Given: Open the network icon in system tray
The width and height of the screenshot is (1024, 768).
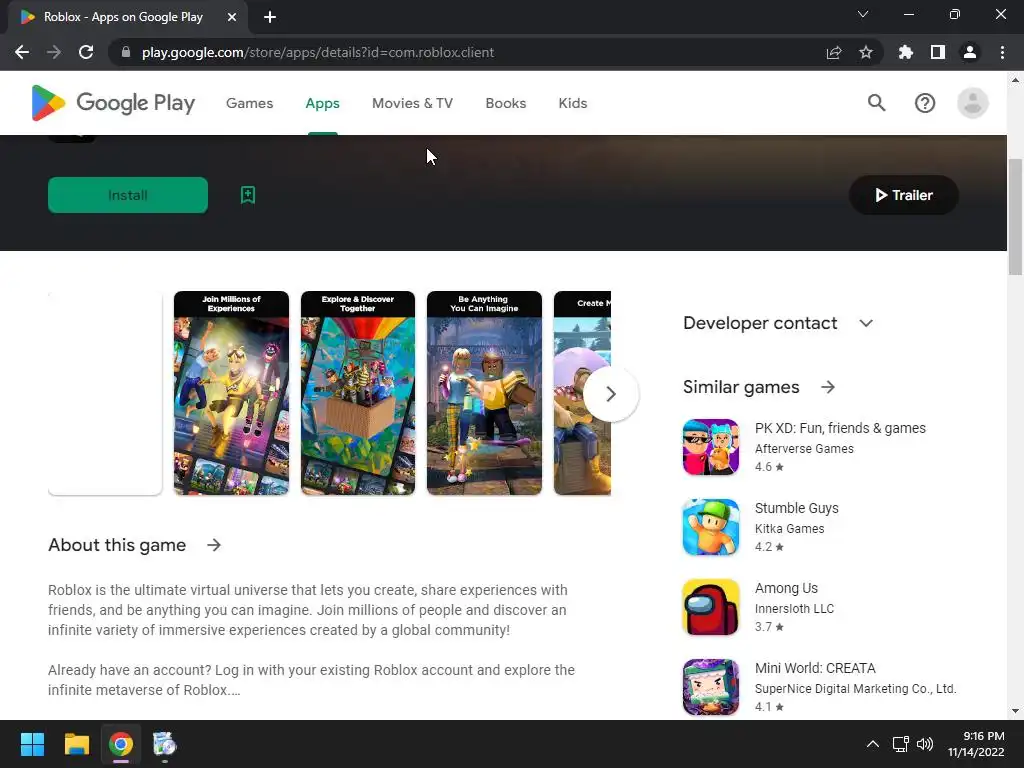Looking at the screenshot, I should click(x=901, y=744).
